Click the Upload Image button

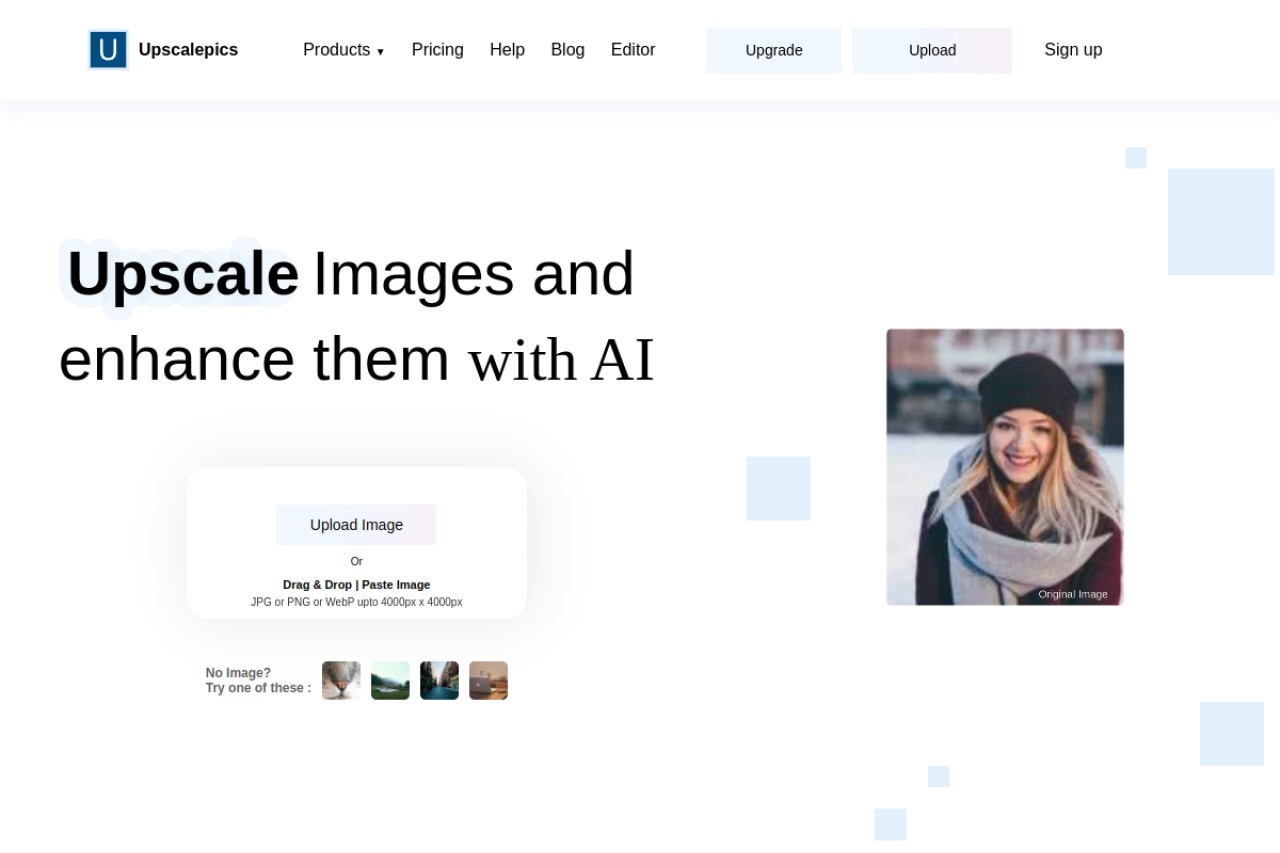click(x=356, y=525)
